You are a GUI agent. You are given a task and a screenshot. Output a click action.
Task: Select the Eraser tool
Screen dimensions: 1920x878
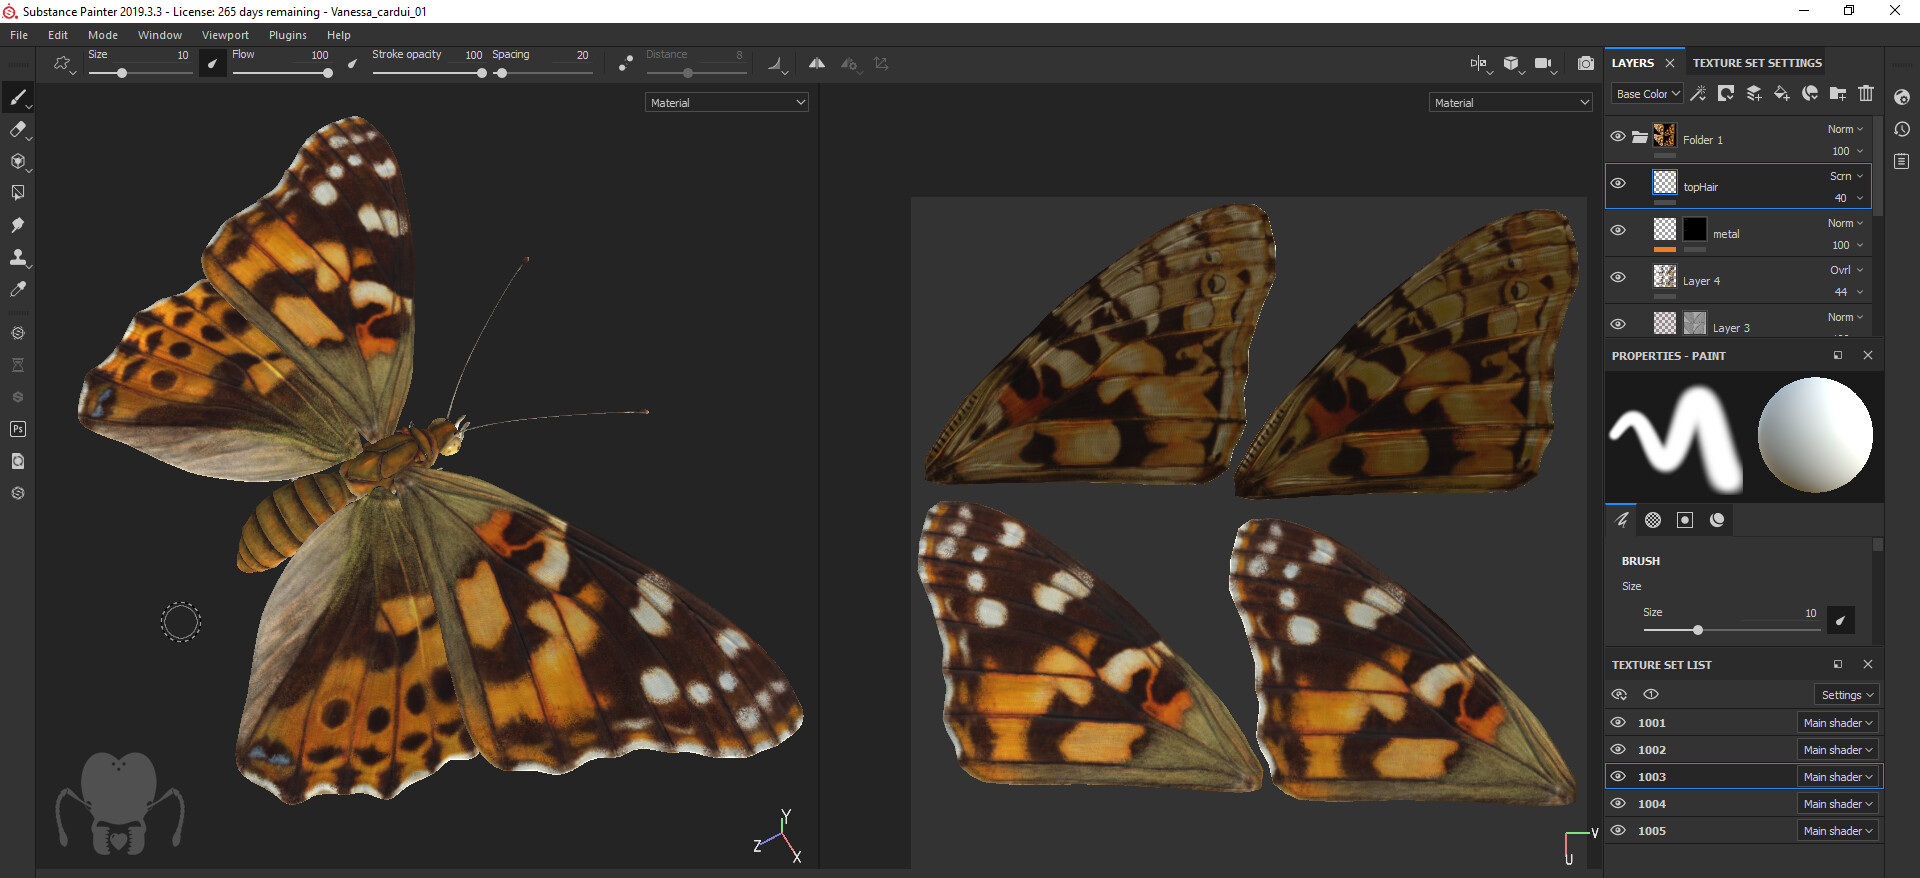(18, 129)
